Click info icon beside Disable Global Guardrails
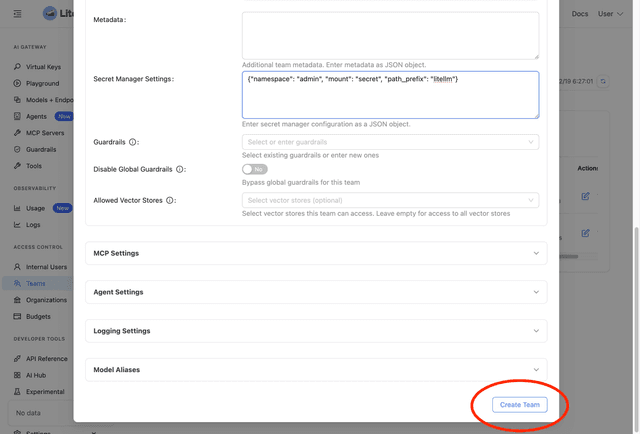 point(180,169)
